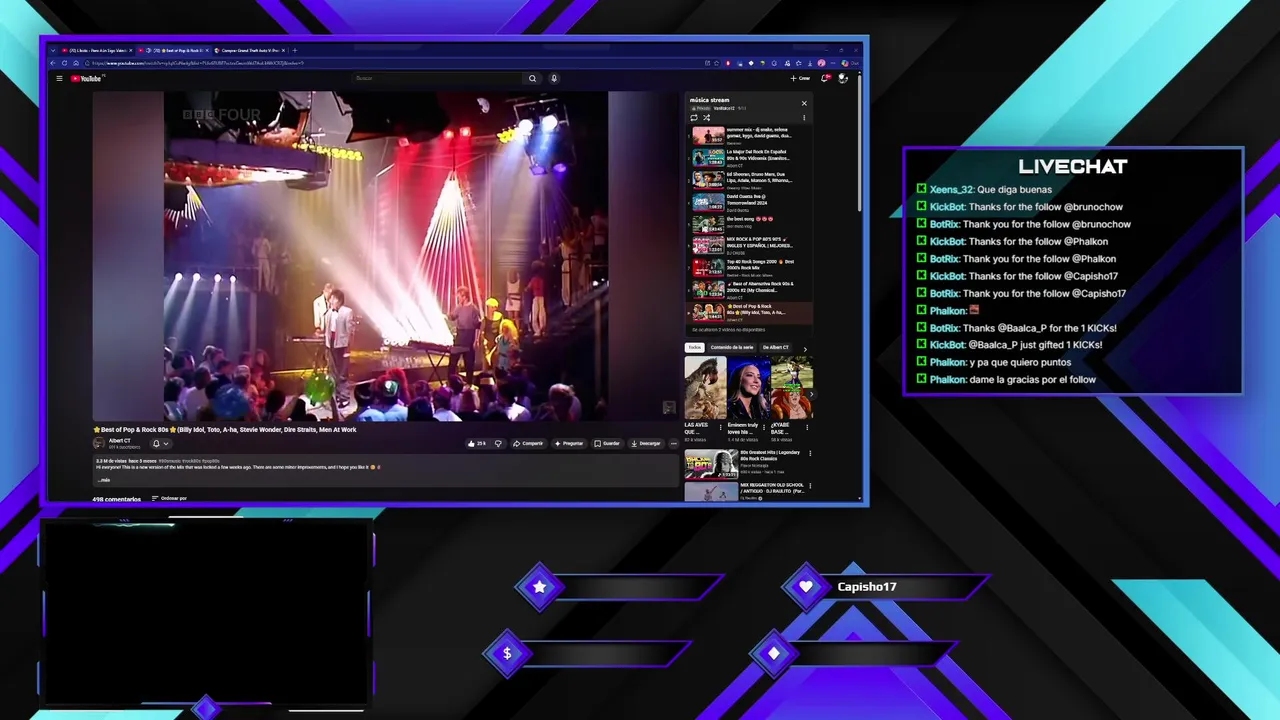The image size is (1280, 720).
Task: Play summer mix playlist video
Action: click(751, 135)
